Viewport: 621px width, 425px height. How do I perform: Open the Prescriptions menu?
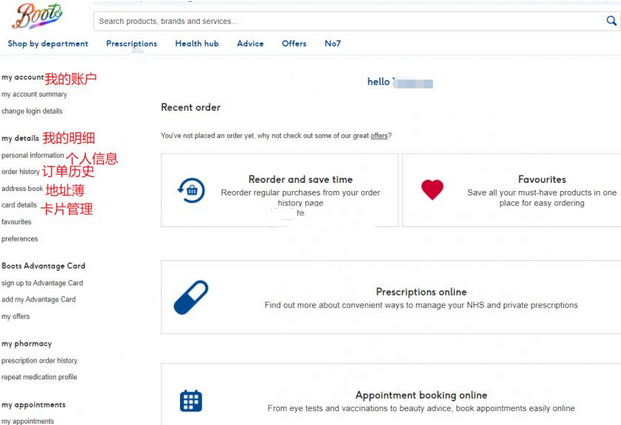click(x=131, y=44)
